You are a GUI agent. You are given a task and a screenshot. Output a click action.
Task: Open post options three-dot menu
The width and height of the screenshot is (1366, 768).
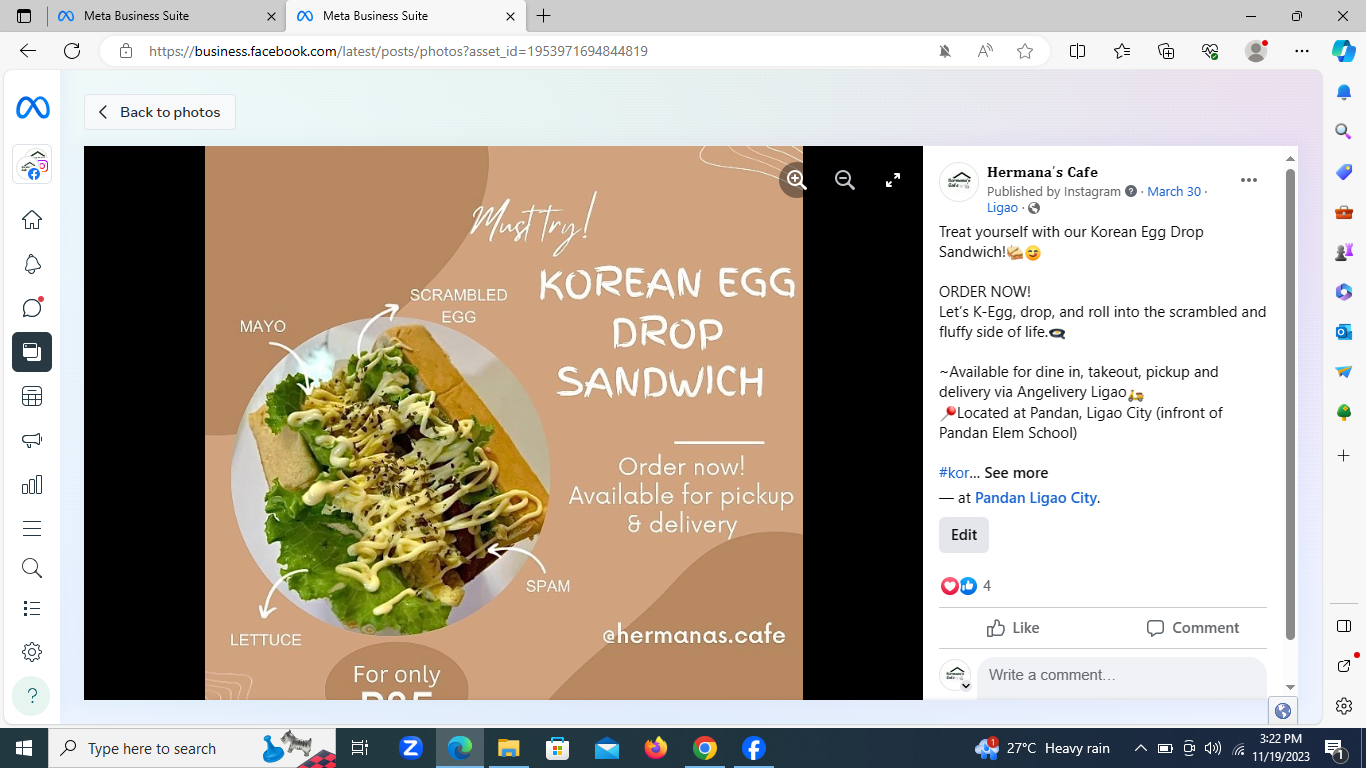coord(1249,180)
